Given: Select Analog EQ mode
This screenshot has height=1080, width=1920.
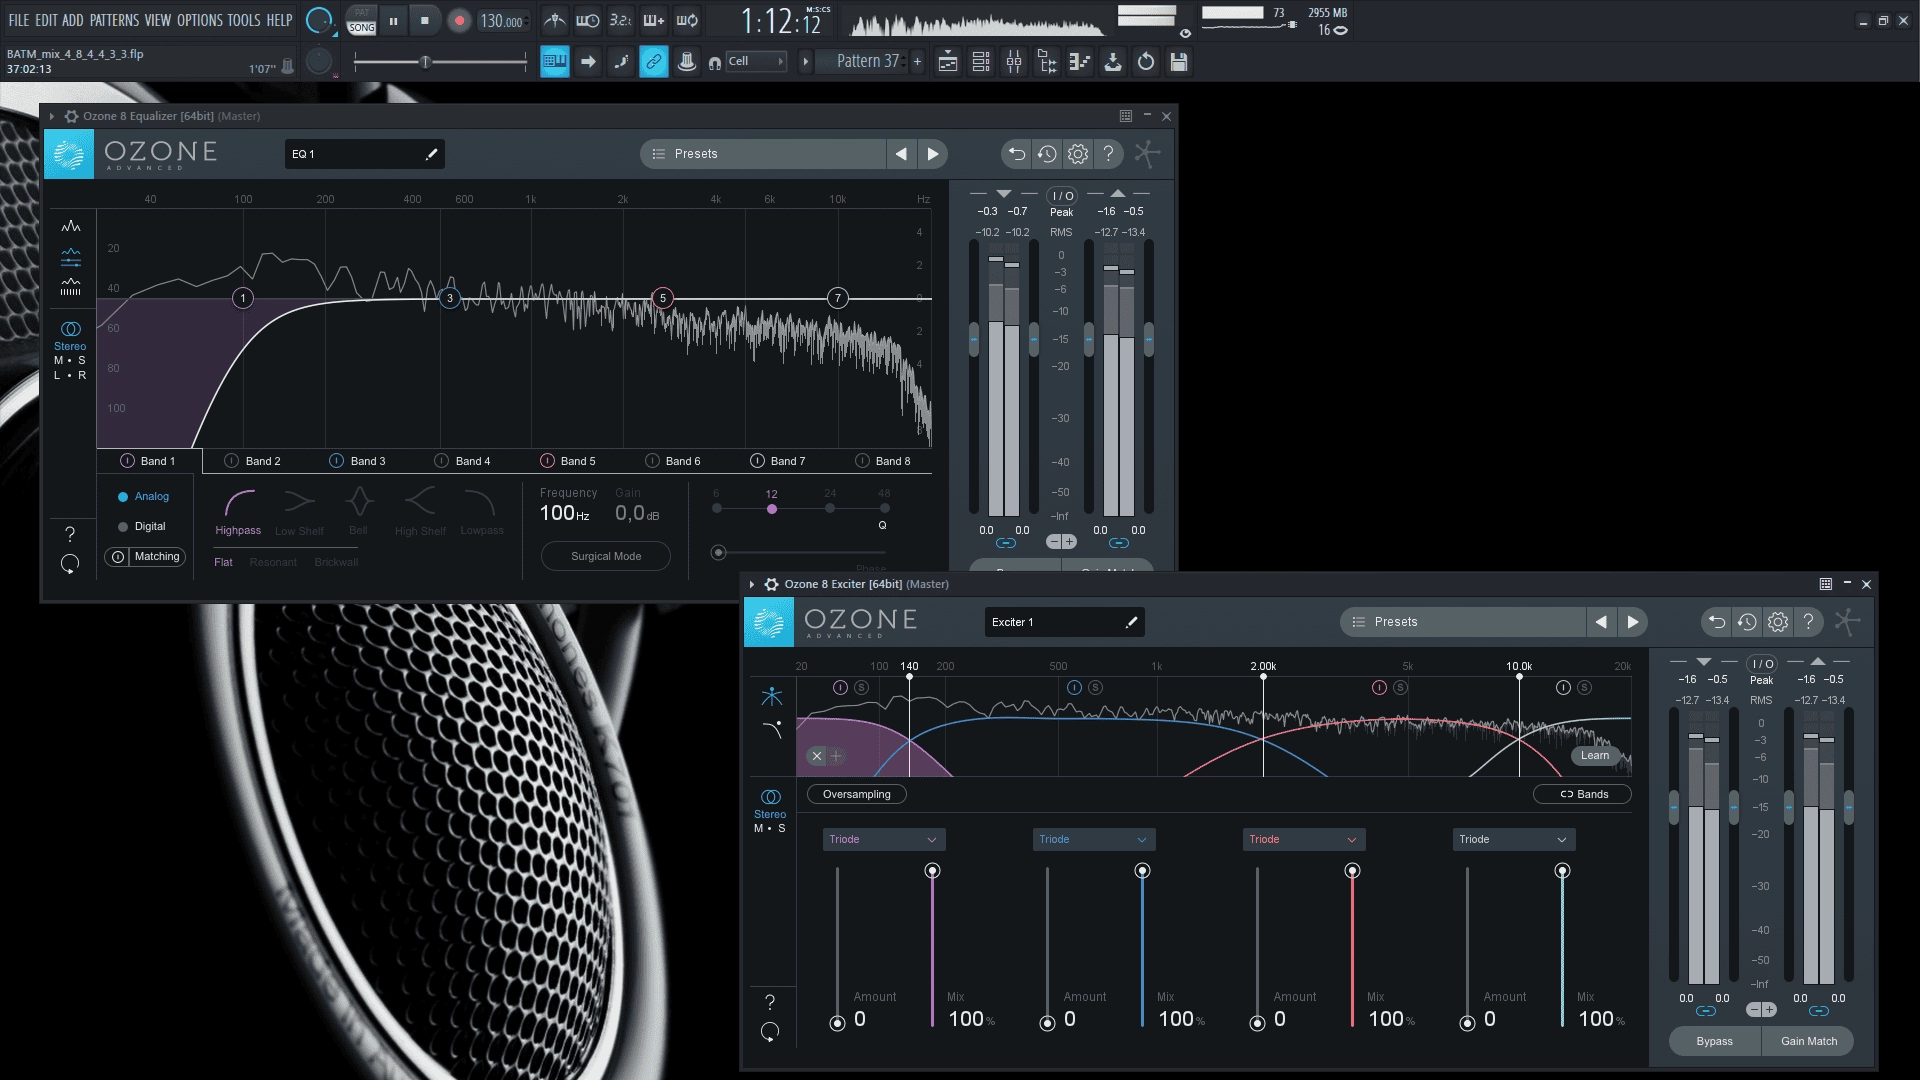Looking at the screenshot, I should point(143,497).
